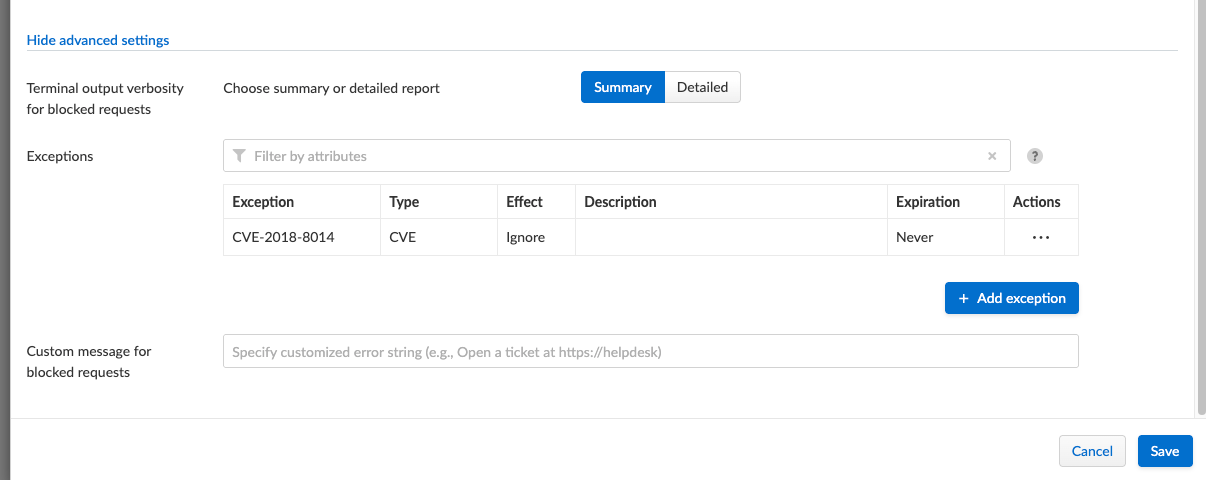
Task: Click the custom error message input
Action: pyautogui.click(x=650, y=352)
